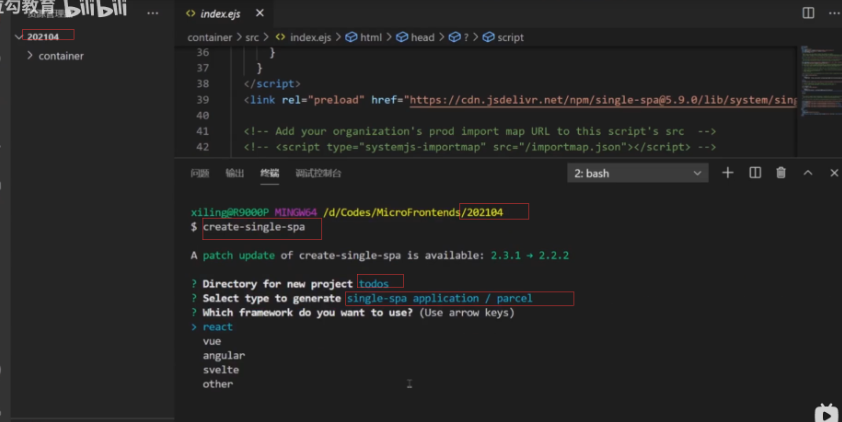The width and height of the screenshot is (842, 422).
Task: Open the Debug Console panel tab
Action: pos(318,173)
